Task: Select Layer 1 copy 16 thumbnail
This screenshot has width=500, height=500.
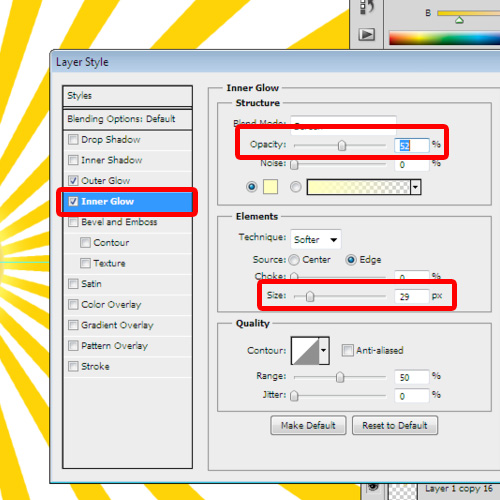Action: (x=403, y=492)
